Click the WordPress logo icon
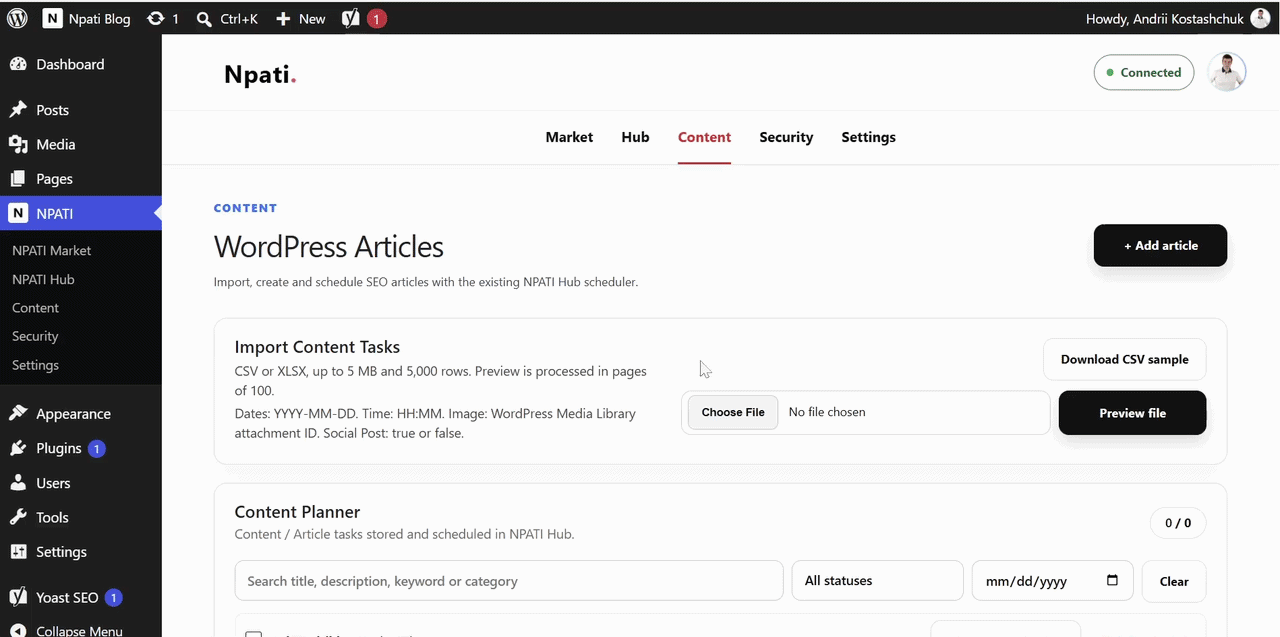 pyautogui.click(x=17, y=18)
